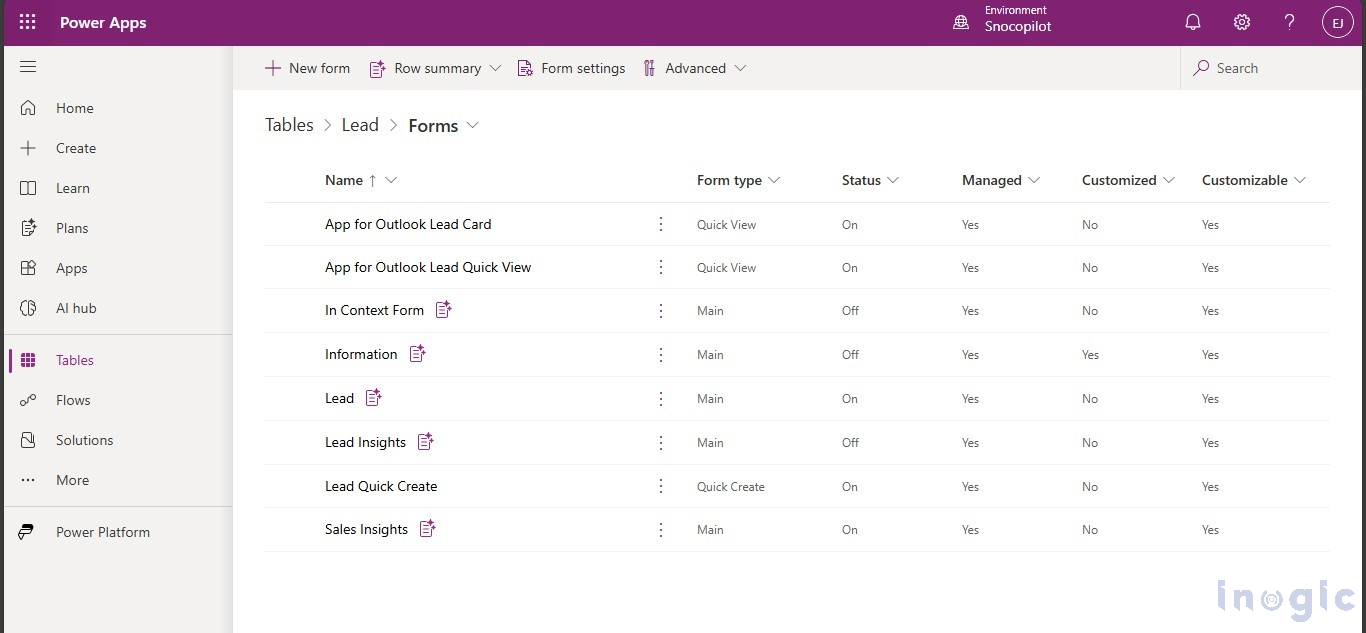Go to Home in the sidebar

(75, 108)
